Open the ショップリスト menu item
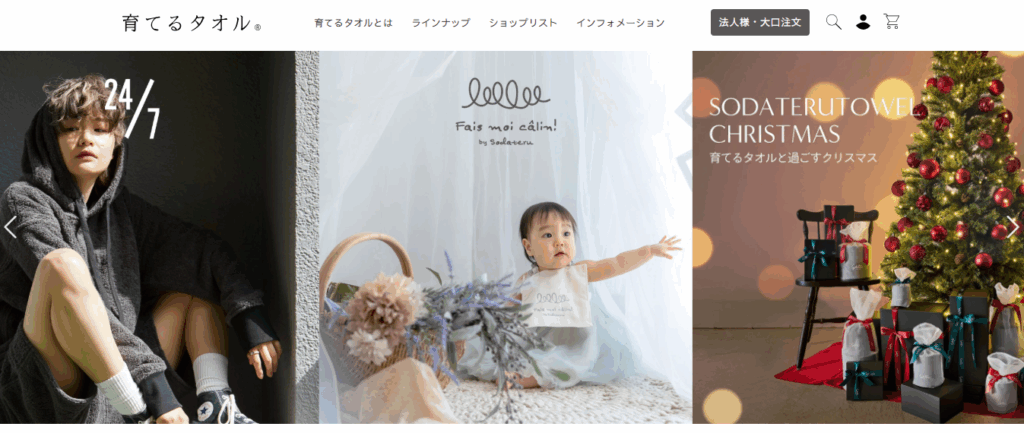The image size is (1024, 433). [523, 23]
